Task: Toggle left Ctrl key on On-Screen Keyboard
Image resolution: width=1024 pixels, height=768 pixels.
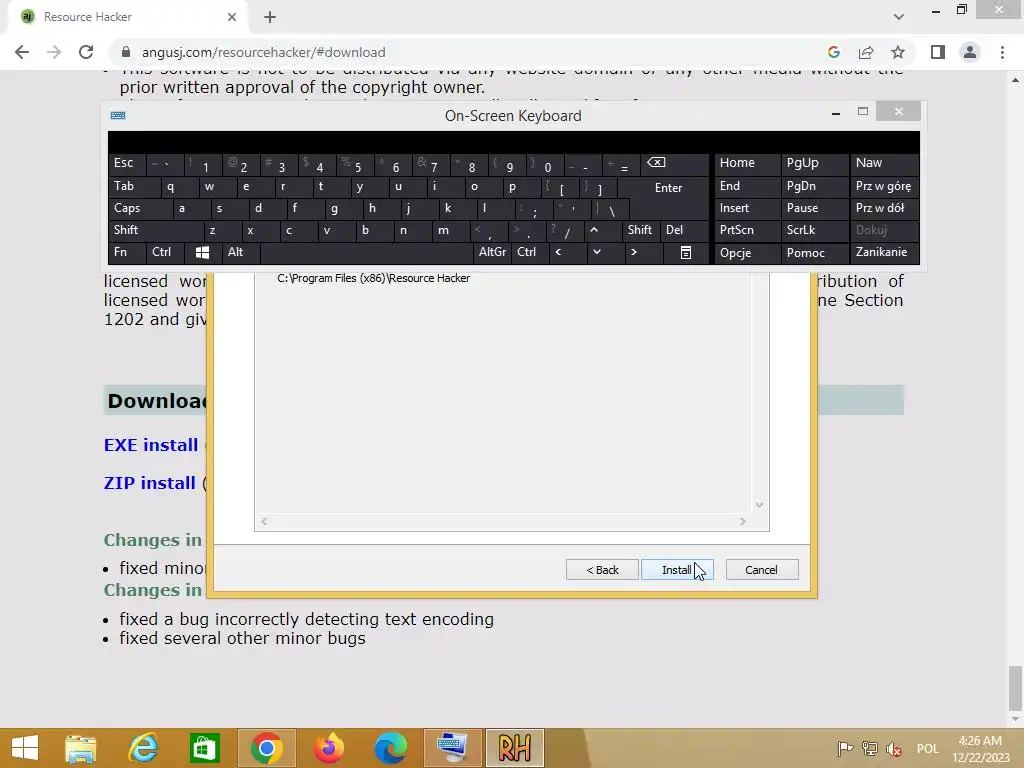Action: point(166,252)
